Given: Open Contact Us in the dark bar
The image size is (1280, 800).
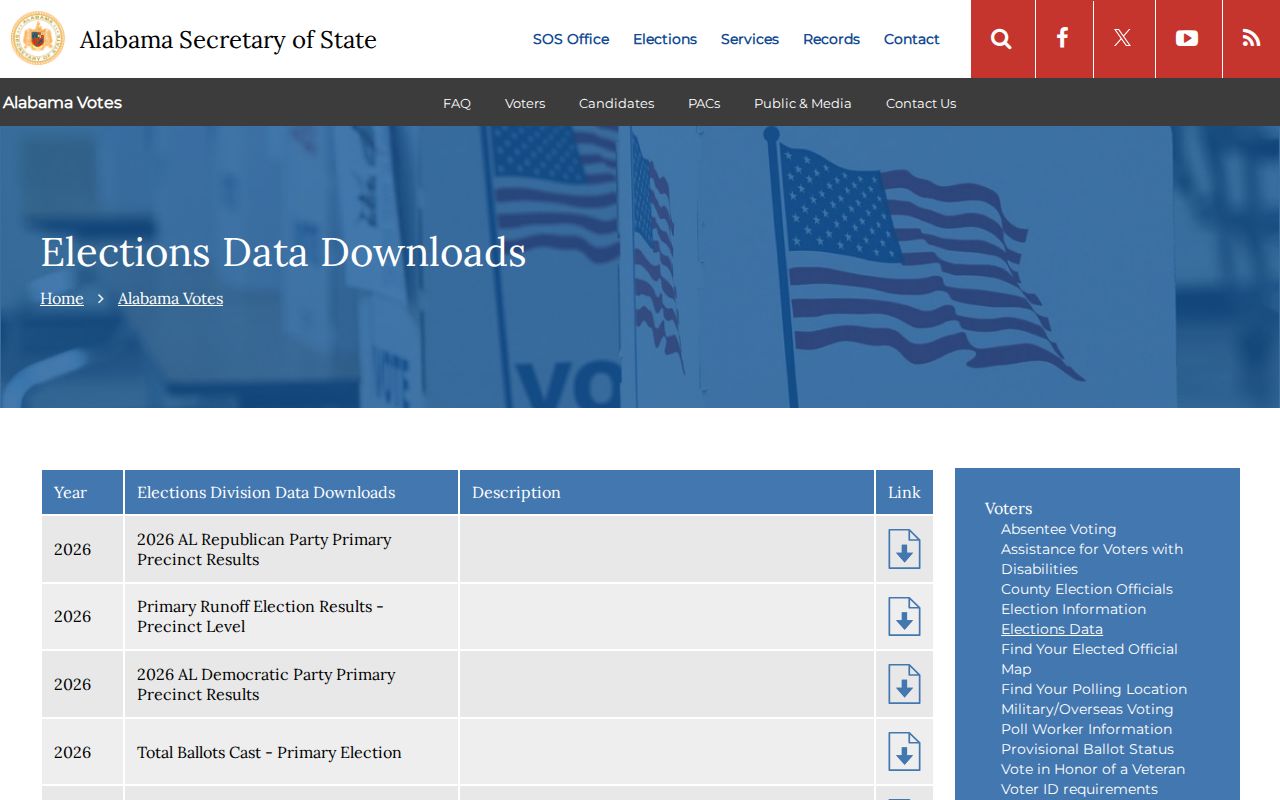Looking at the screenshot, I should [x=921, y=103].
